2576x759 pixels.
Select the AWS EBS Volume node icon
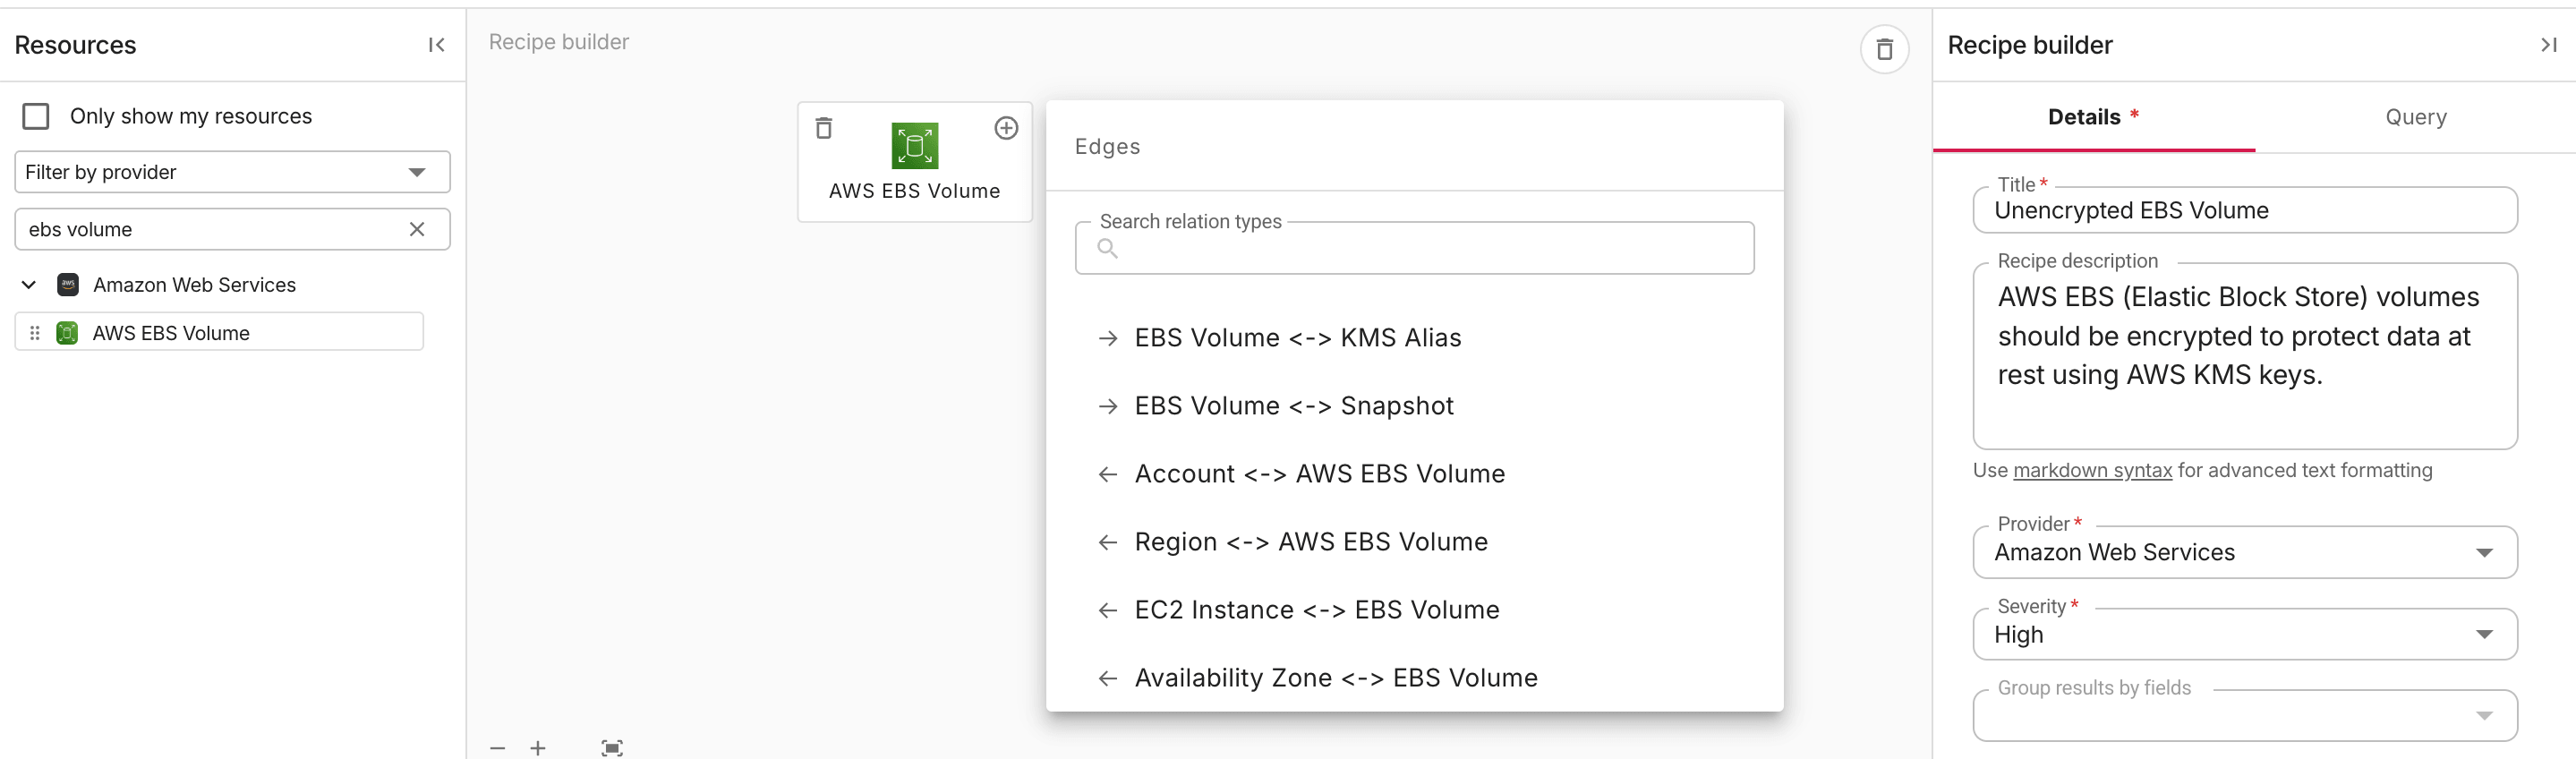tap(914, 146)
